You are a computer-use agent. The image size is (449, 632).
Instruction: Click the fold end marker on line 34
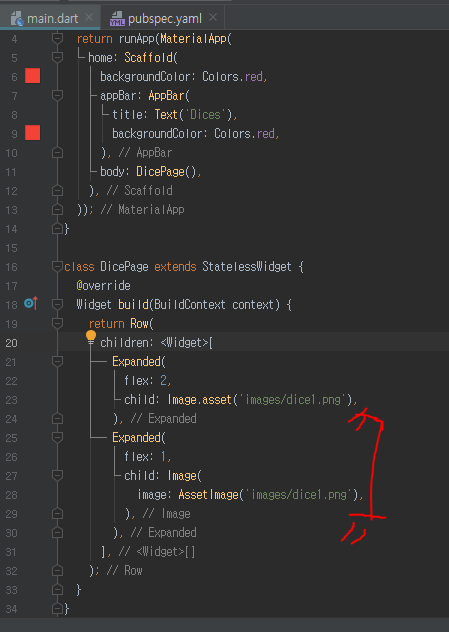[x=58, y=608]
